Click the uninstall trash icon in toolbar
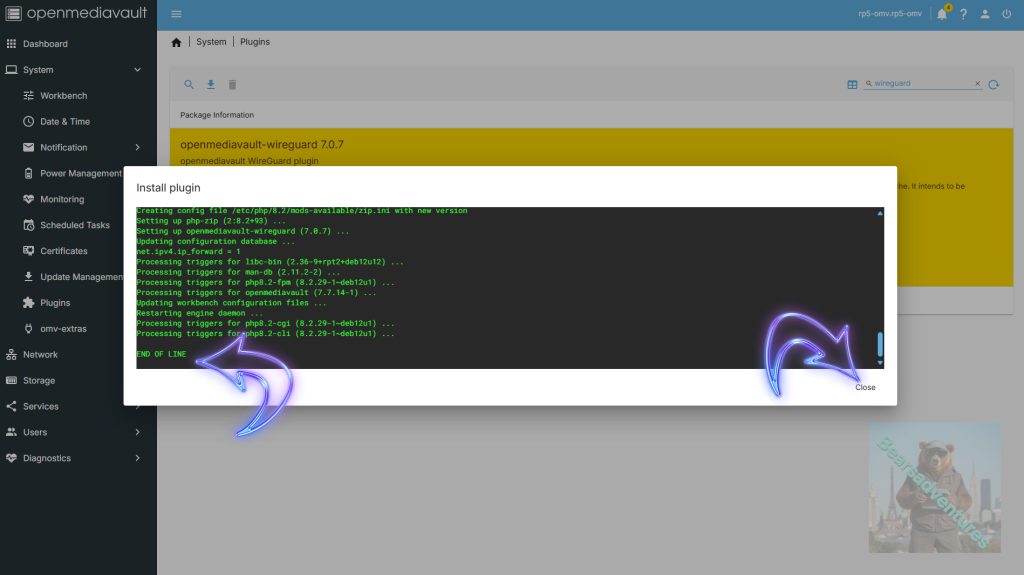Viewport: 1024px width, 575px height. [x=233, y=85]
